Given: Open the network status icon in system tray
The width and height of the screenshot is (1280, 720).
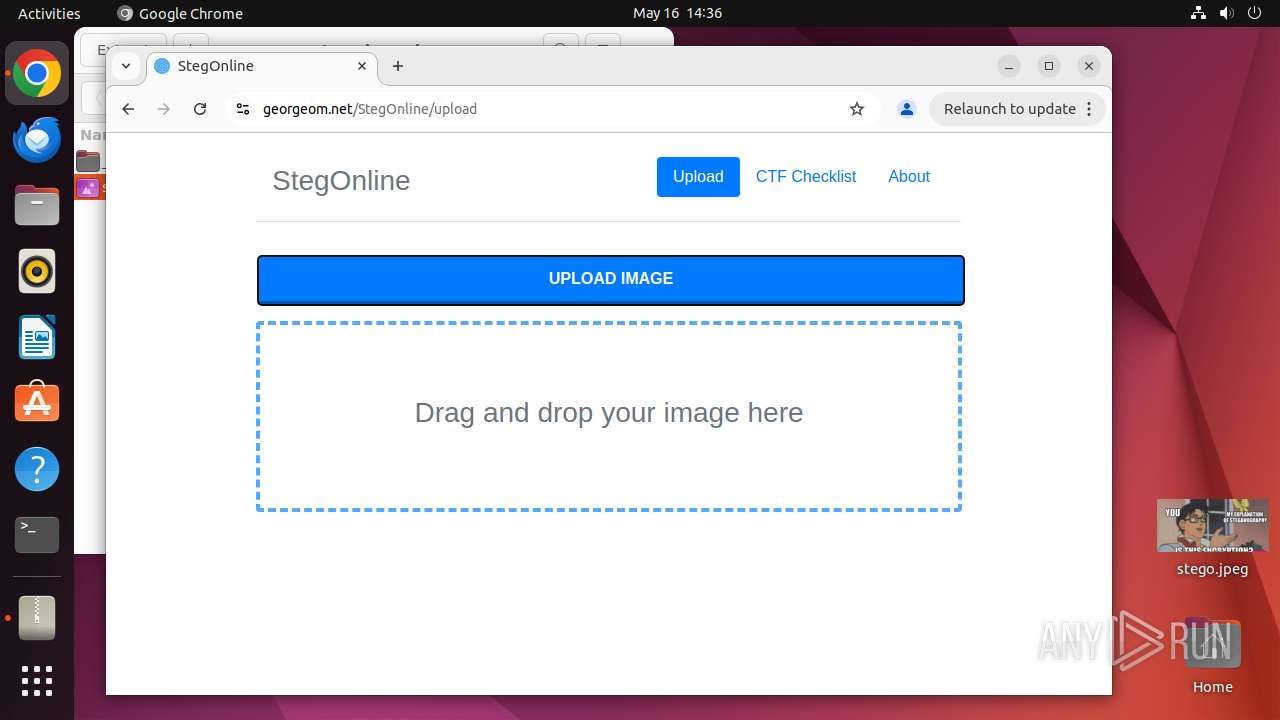Looking at the screenshot, I should 1199,13.
